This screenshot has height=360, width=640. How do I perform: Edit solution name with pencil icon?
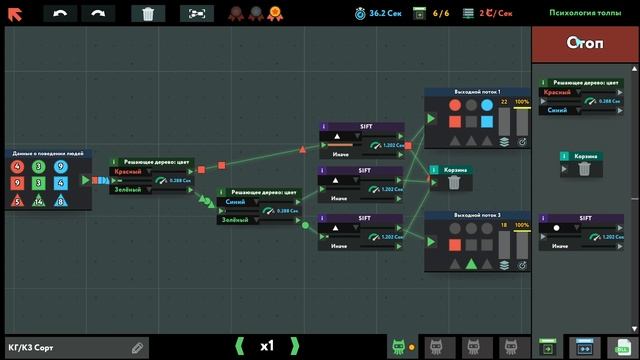tap(137, 348)
